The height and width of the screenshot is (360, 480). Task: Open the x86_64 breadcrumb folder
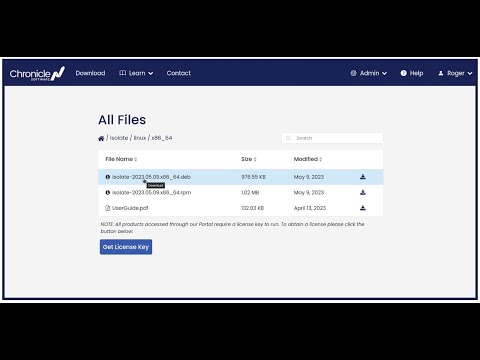click(162, 138)
